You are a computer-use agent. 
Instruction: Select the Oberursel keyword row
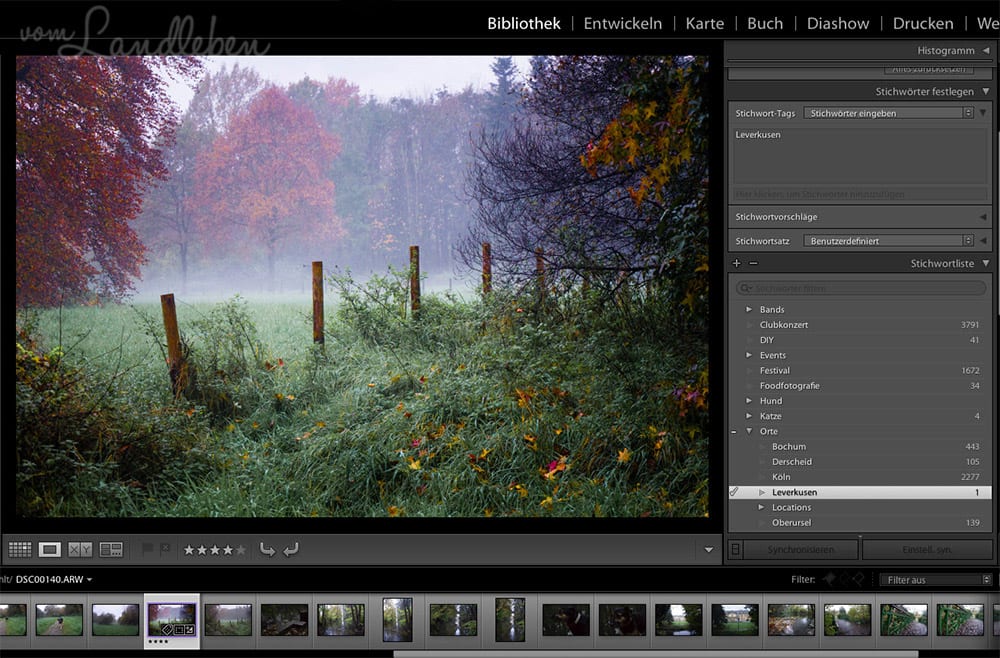860,523
